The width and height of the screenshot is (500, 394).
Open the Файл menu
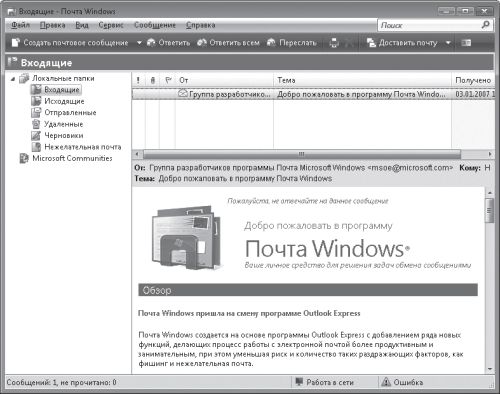click(20, 25)
